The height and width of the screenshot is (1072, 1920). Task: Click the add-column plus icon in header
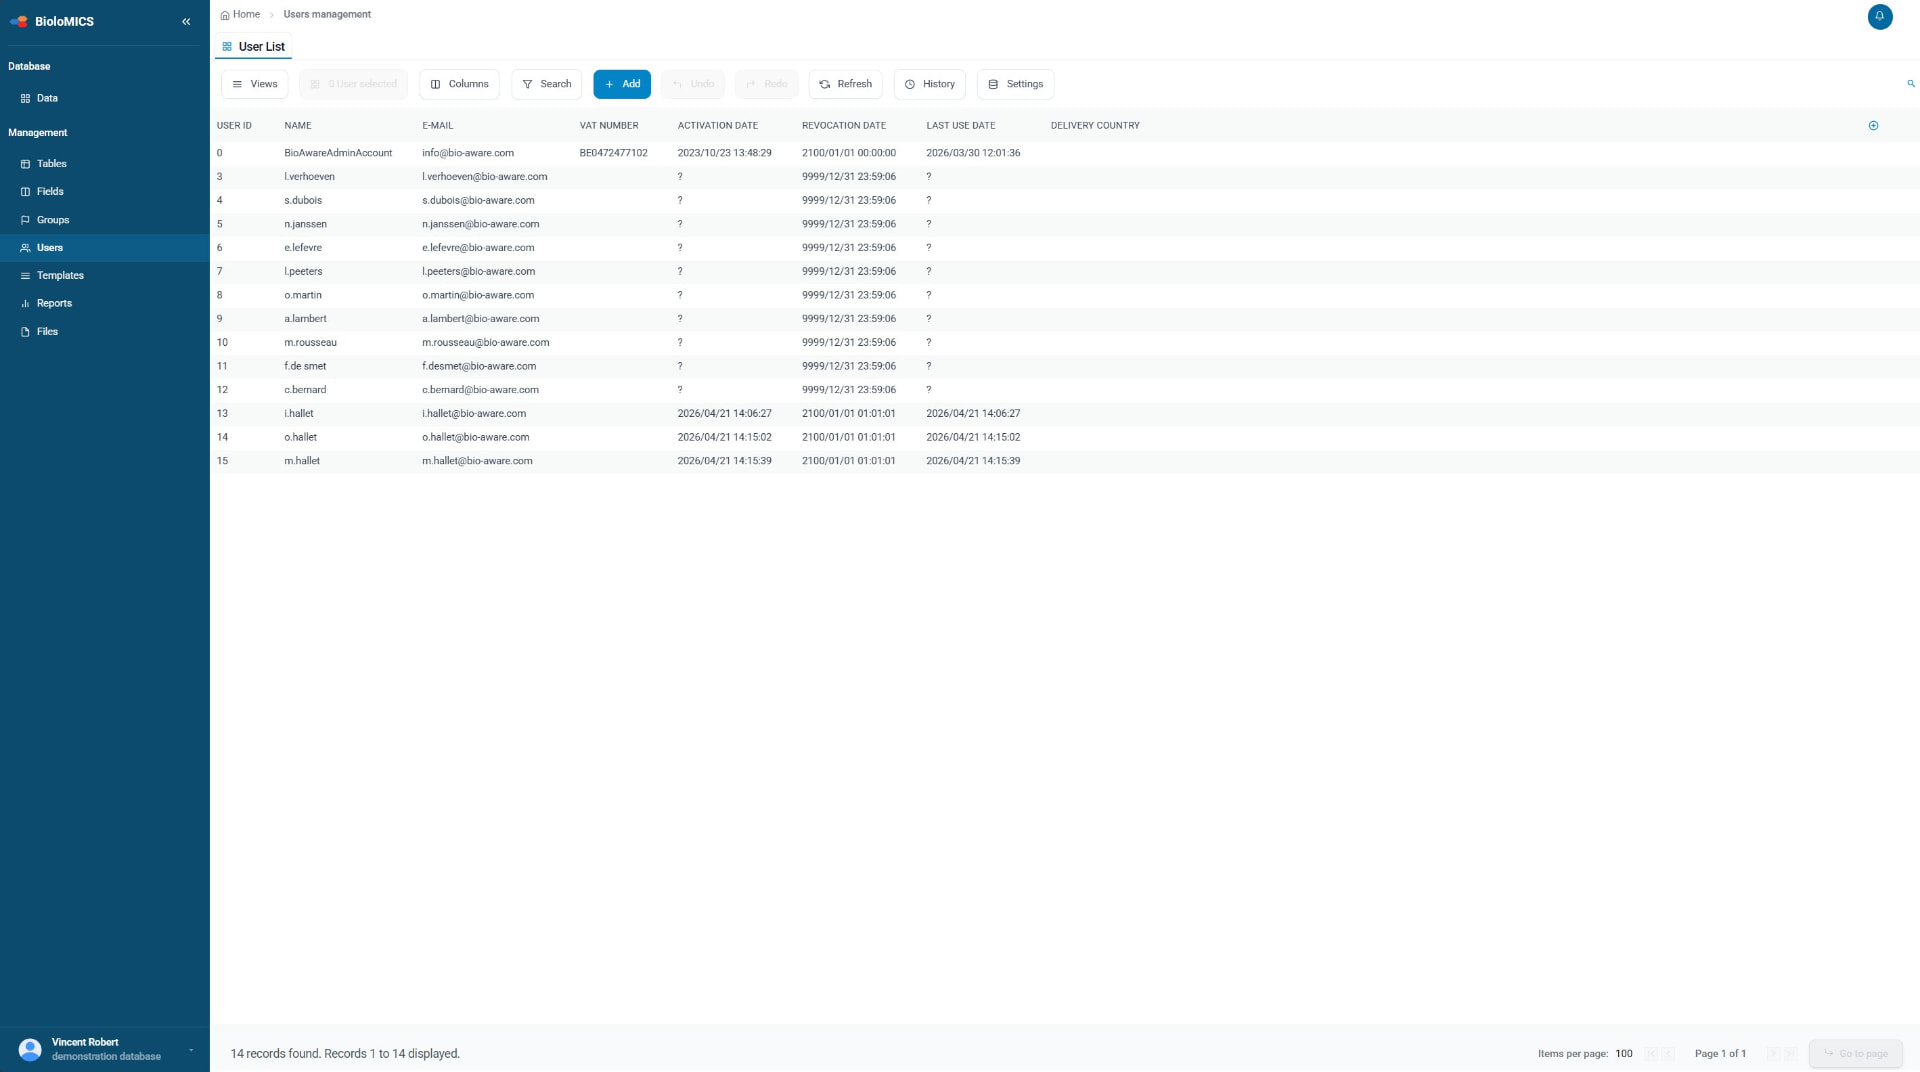point(1873,126)
